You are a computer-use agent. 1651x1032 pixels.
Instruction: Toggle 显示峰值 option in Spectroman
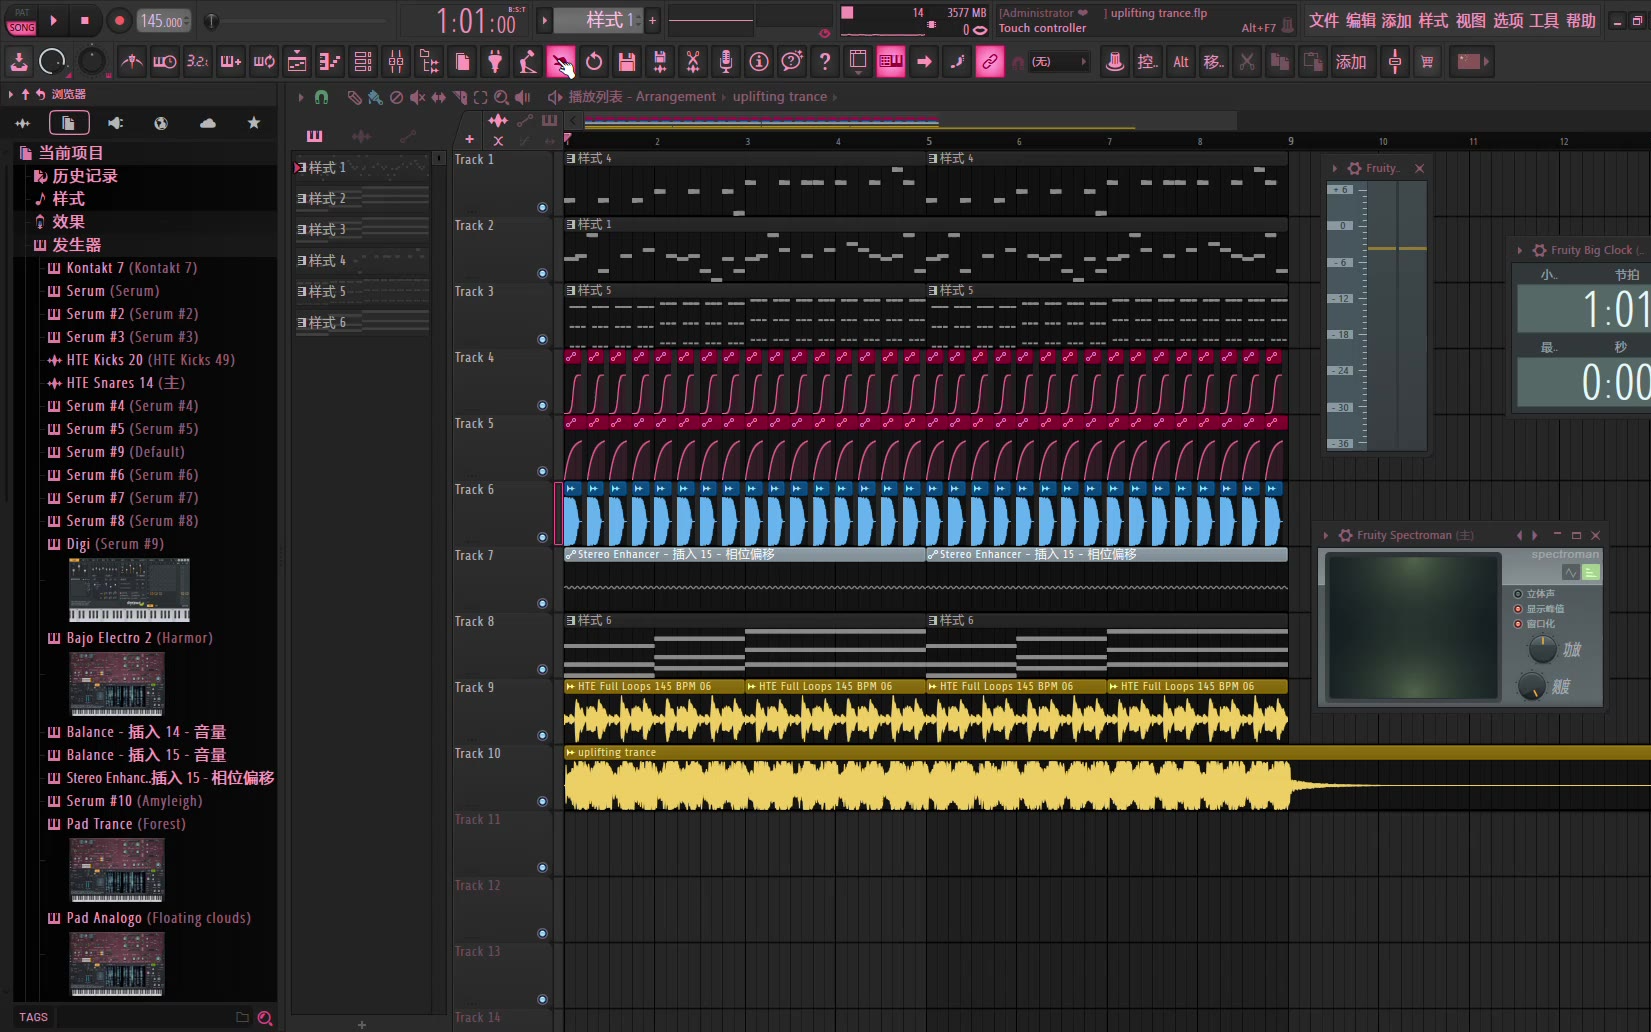tap(1518, 609)
